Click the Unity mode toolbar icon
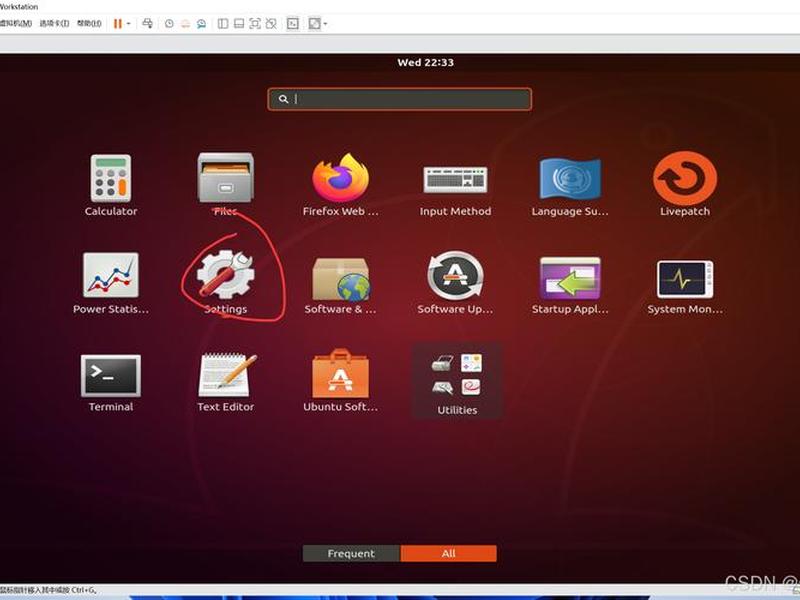Viewport: 800px width, 600px height. (x=271, y=23)
